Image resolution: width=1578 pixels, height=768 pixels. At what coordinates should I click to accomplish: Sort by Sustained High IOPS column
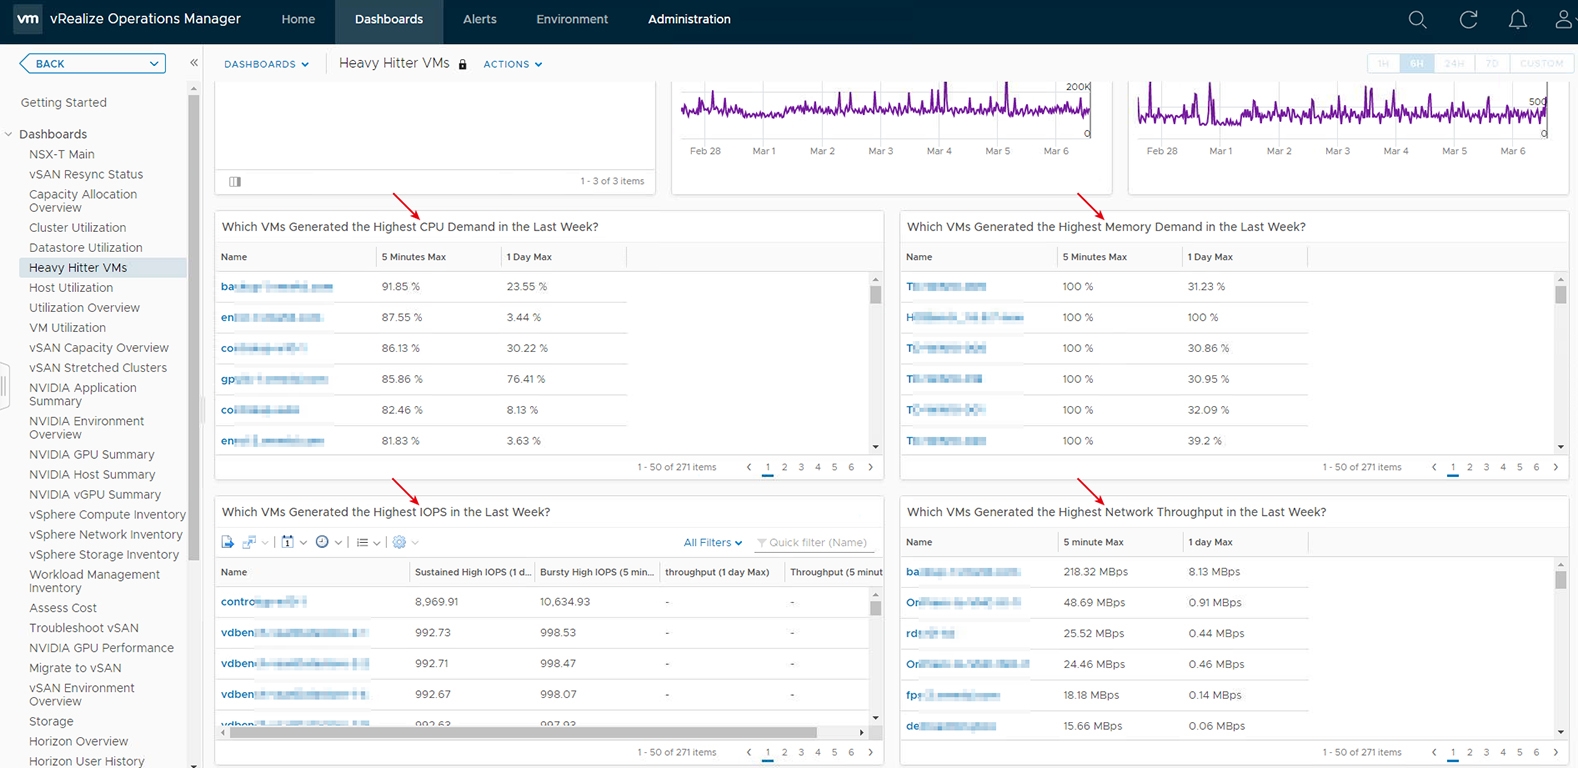pos(473,572)
